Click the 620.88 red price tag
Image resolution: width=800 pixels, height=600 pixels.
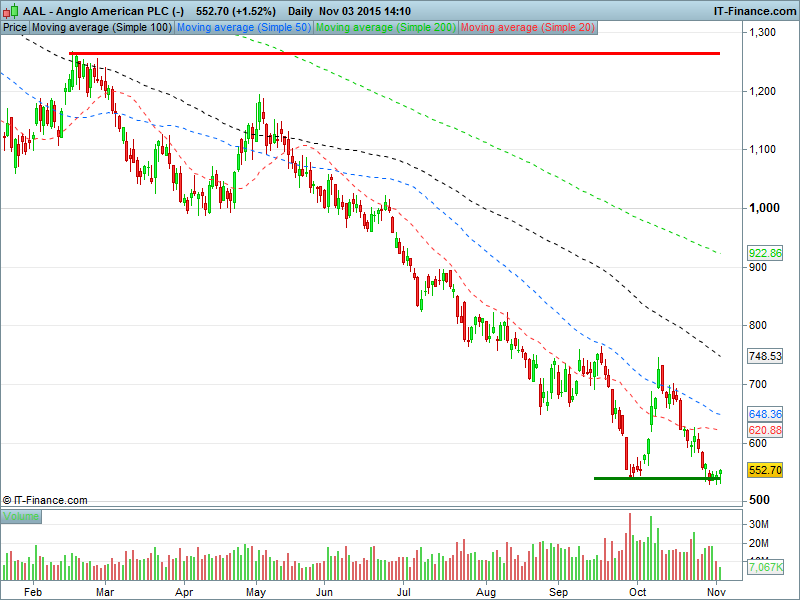pyautogui.click(x=765, y=430)
